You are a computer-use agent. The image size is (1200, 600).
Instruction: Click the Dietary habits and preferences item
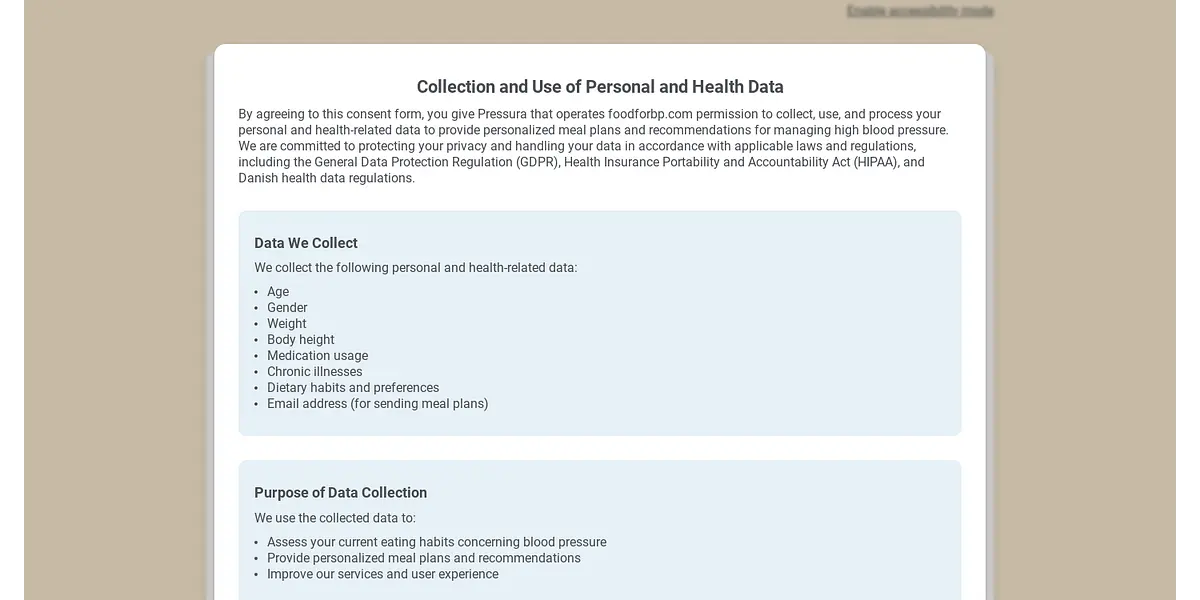[x=353, y=388]
